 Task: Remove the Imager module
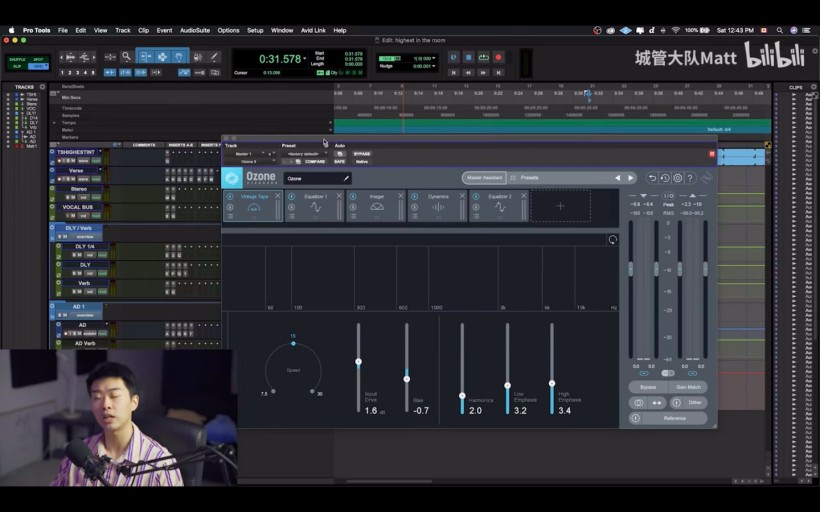(401, 196)
